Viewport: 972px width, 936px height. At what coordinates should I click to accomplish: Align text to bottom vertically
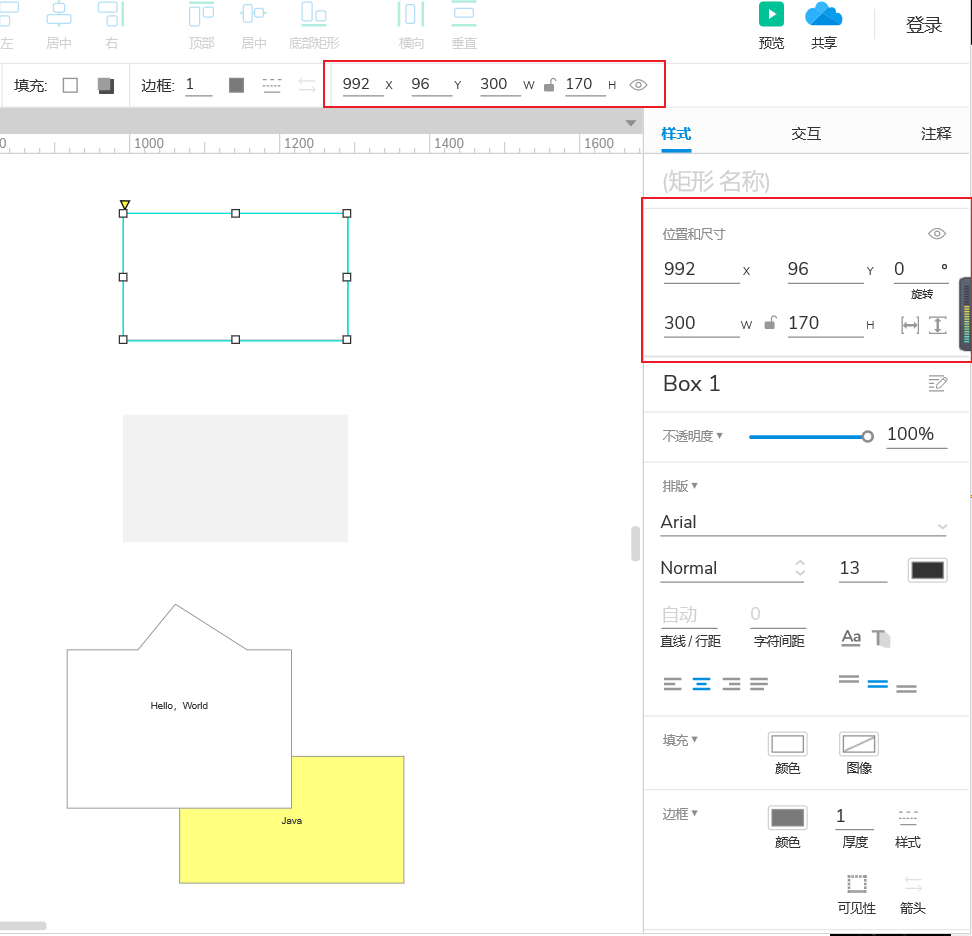click(x=906, y=689)
